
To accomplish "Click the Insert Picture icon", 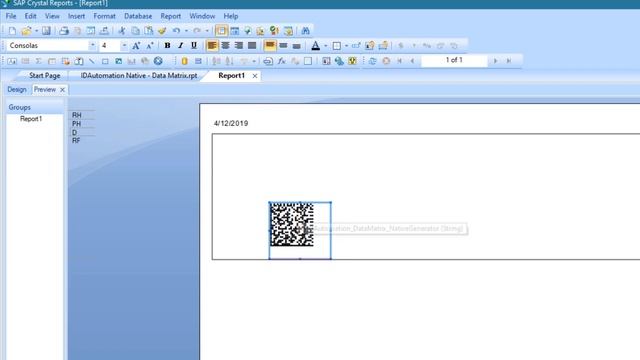I will coord(118,61).
